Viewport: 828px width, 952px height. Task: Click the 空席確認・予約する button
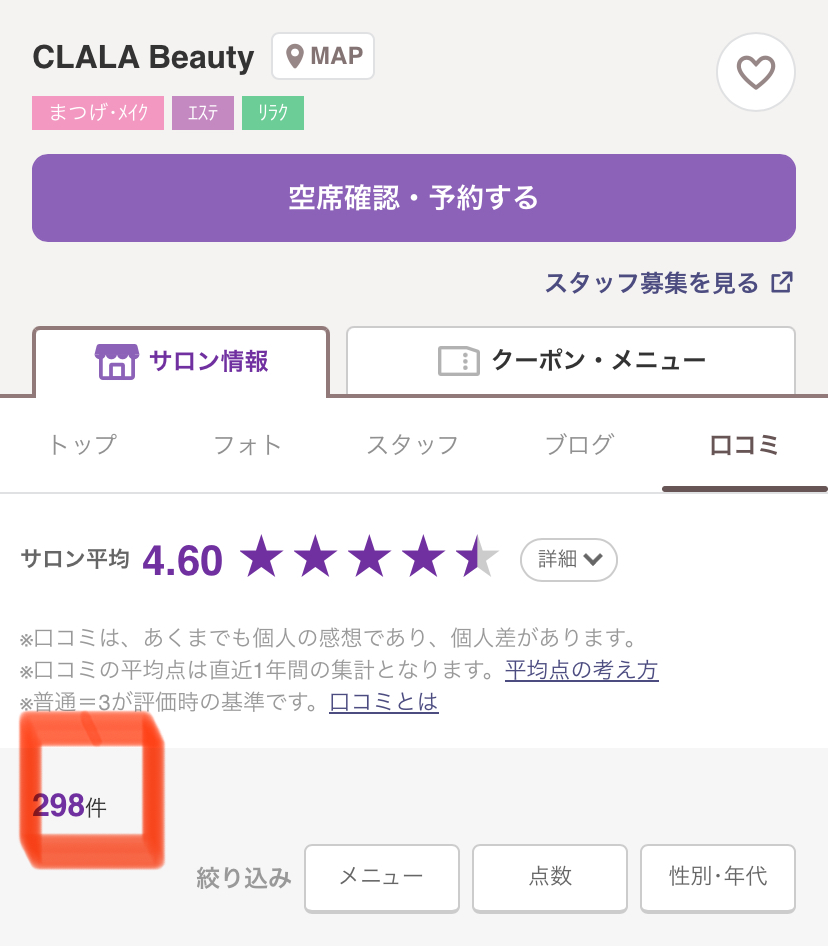[x=414, y=198]
